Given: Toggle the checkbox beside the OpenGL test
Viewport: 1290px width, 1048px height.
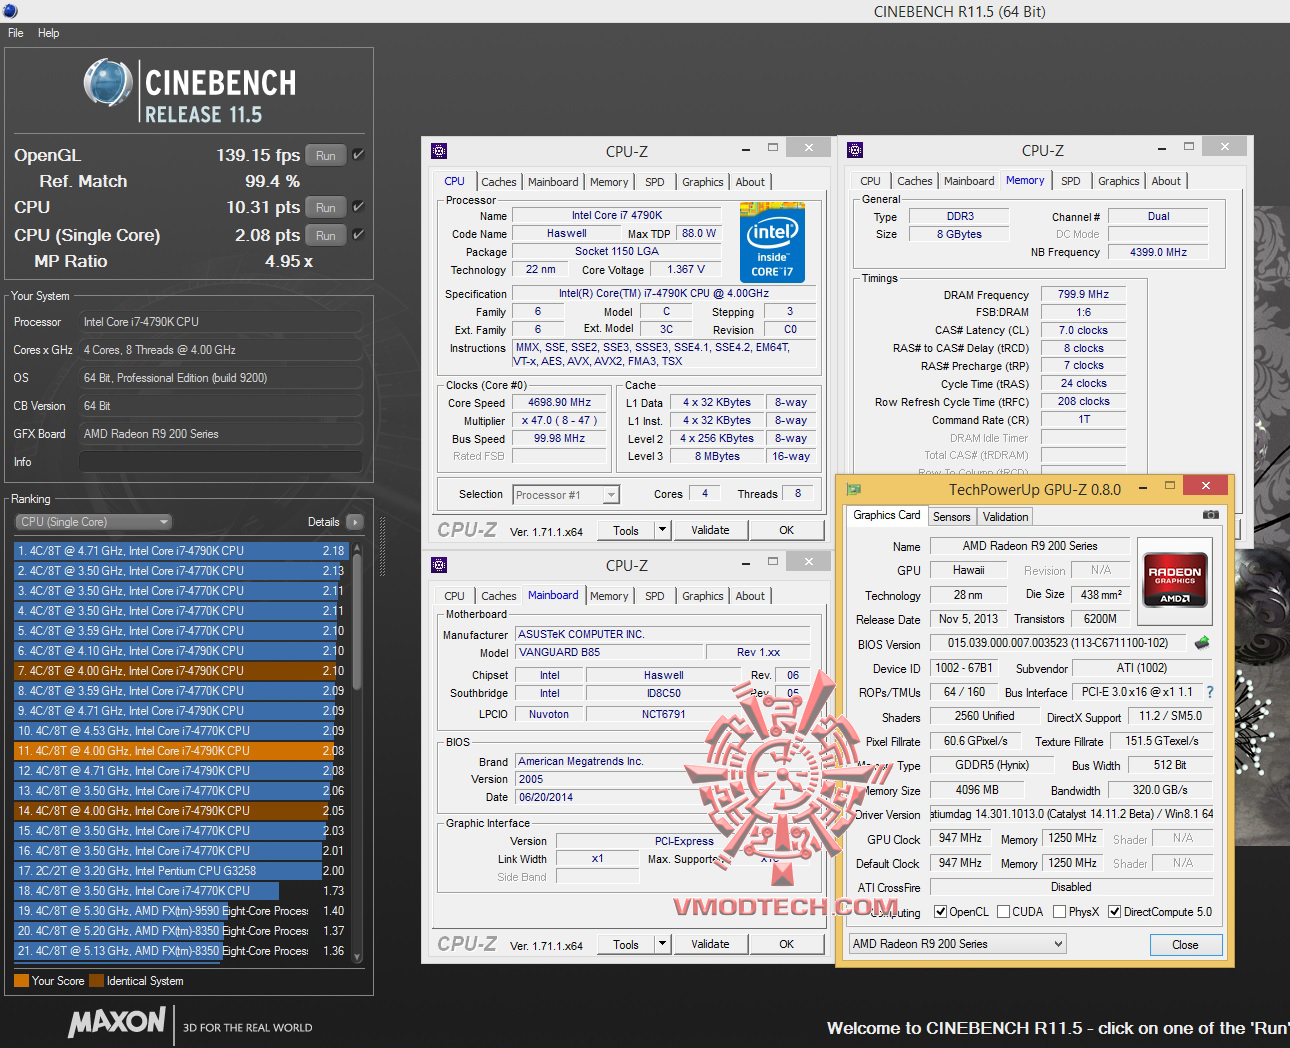Looking at the screenshot, I should point(358,155).
